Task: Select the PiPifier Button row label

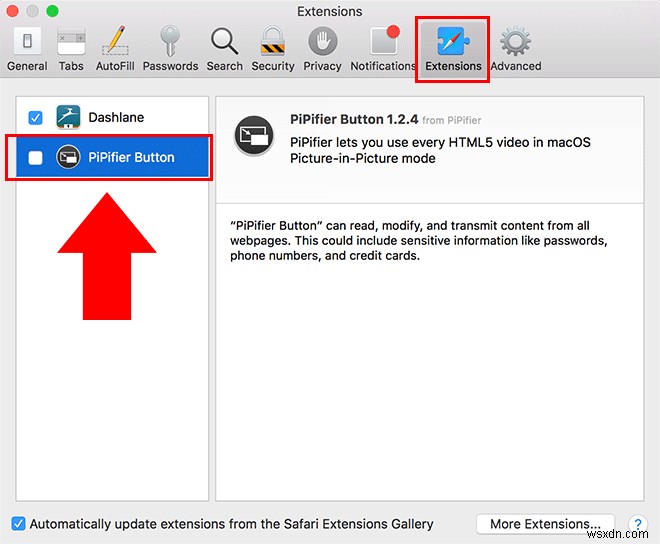Action: pyautogui.click(x=131, y=157)
